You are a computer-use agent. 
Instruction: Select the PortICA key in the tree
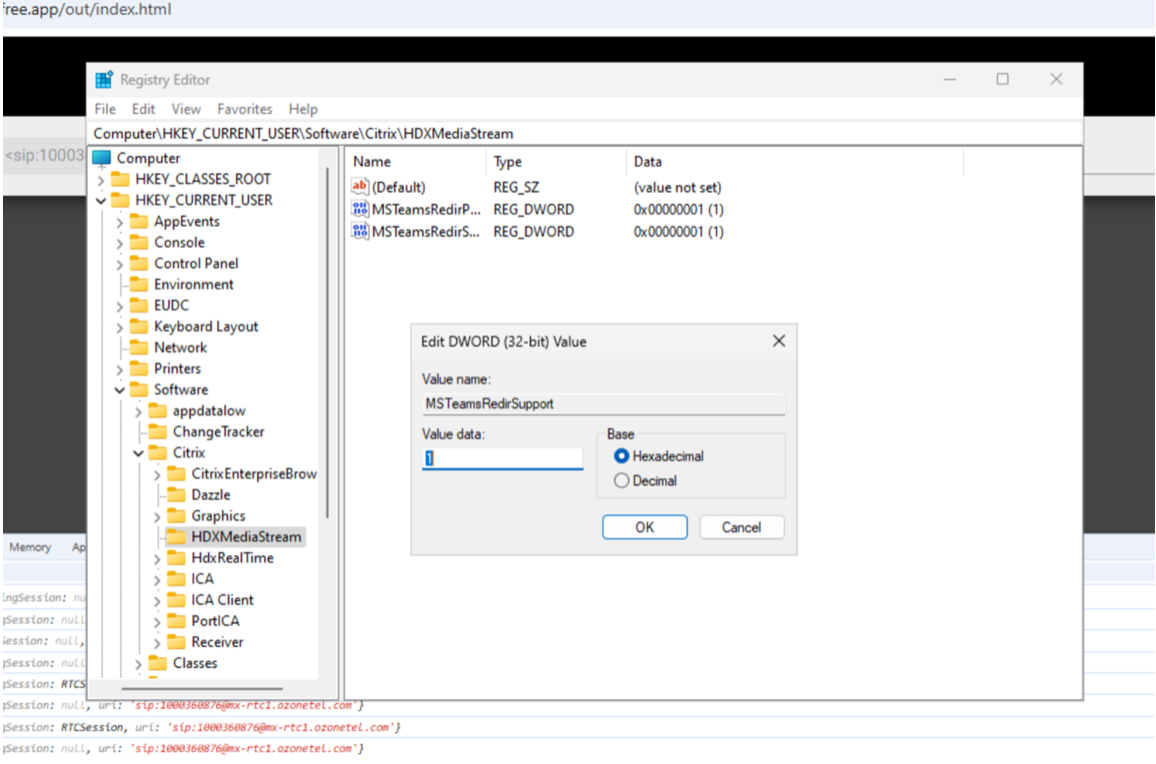(215, 621)
